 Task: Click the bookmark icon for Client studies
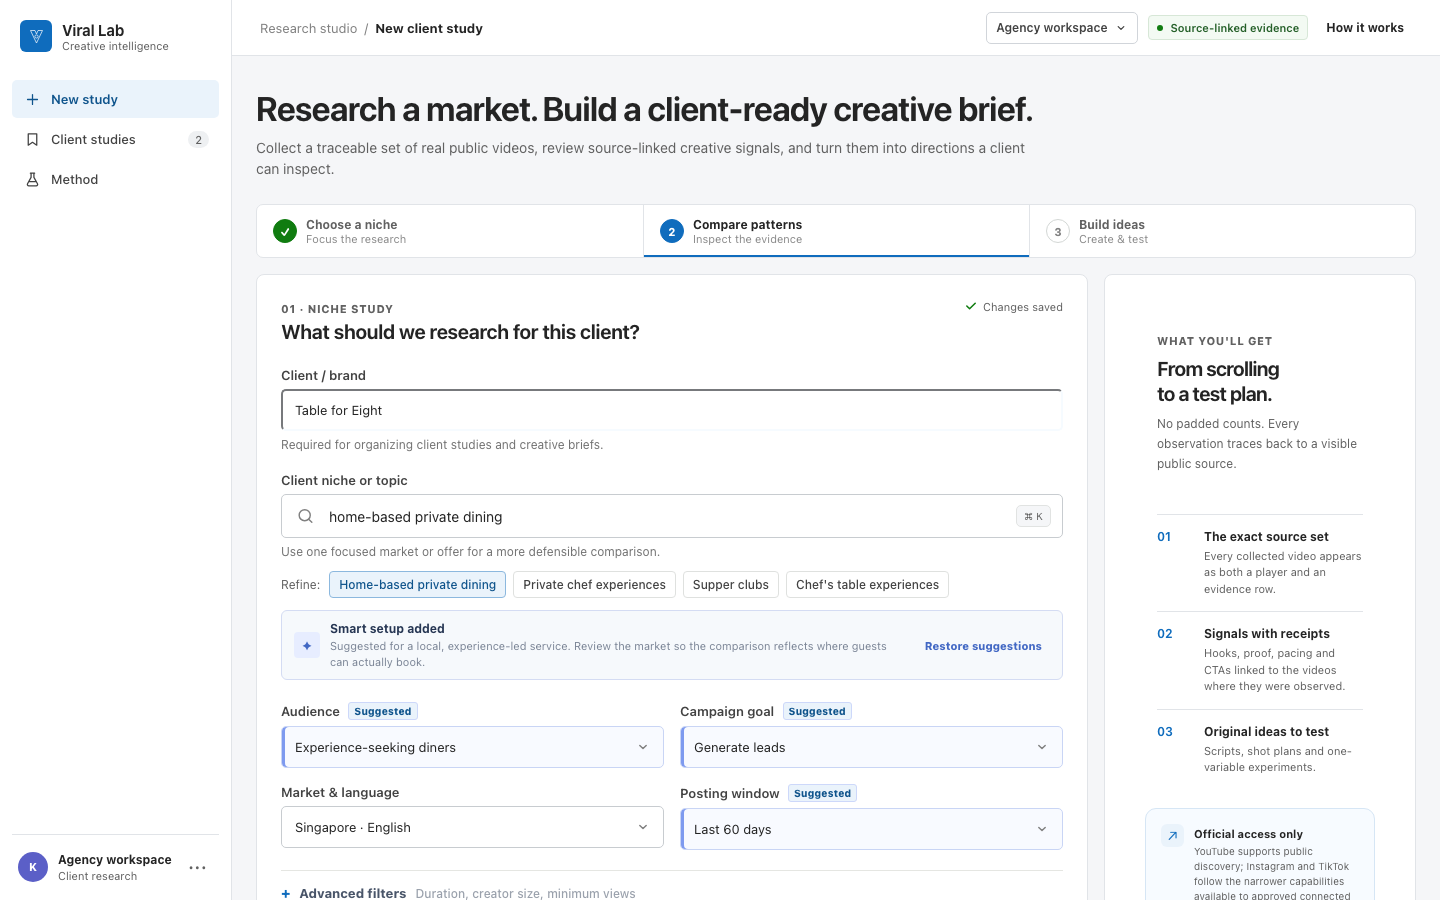click(32, 140)
